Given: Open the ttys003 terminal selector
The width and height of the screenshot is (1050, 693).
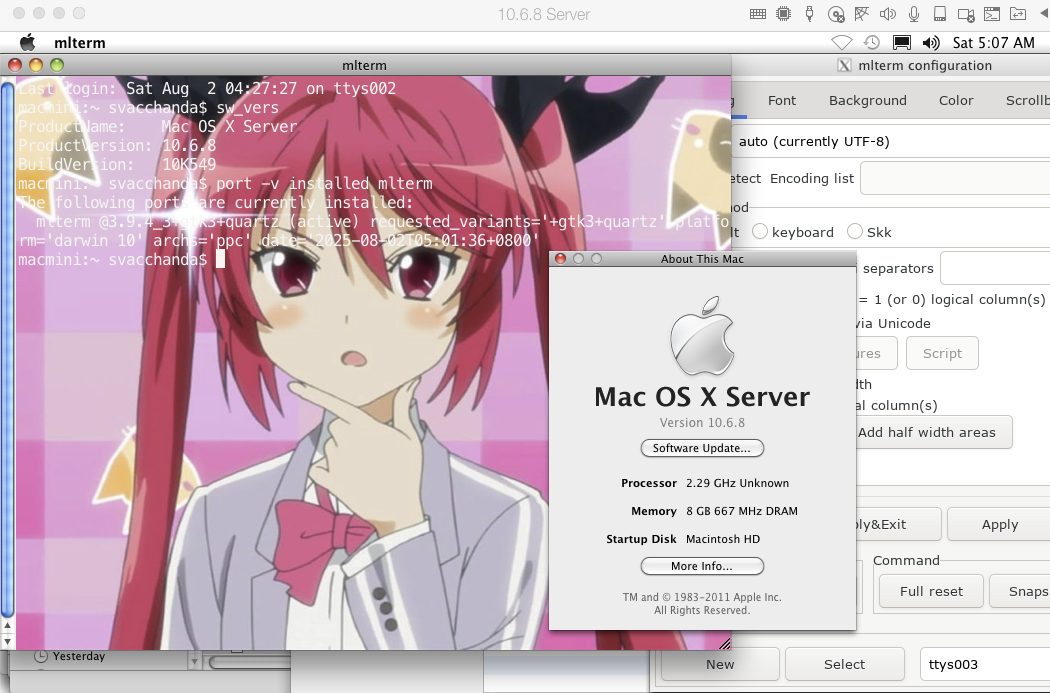Looking at the screenshot, I should (x=984, y=664).
